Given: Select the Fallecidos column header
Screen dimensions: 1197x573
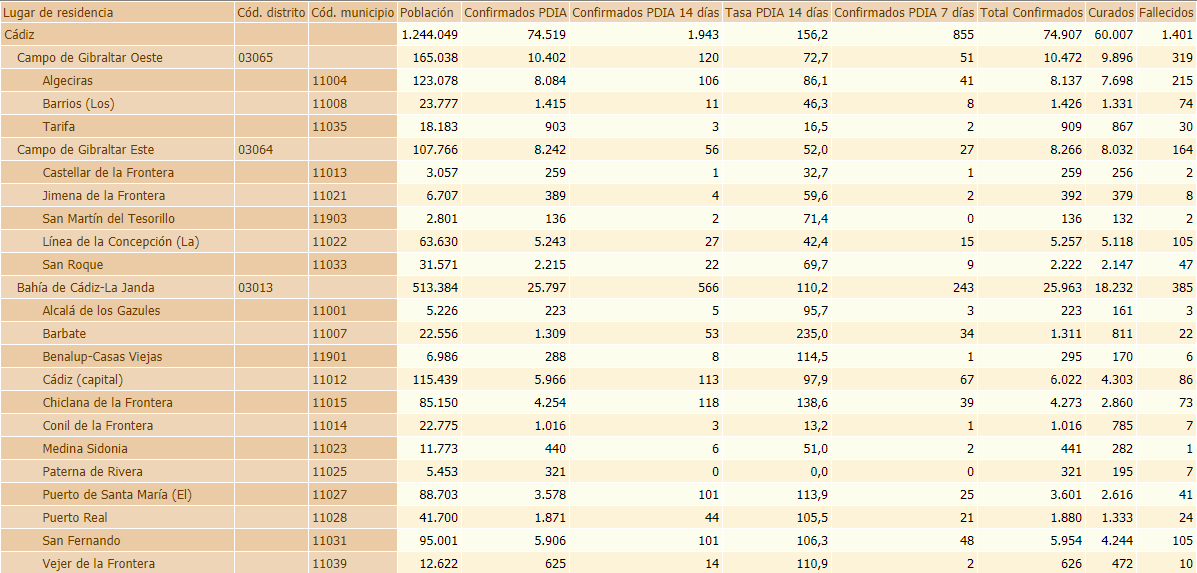Looking at the screenshot, I should tap(1166, 13).
